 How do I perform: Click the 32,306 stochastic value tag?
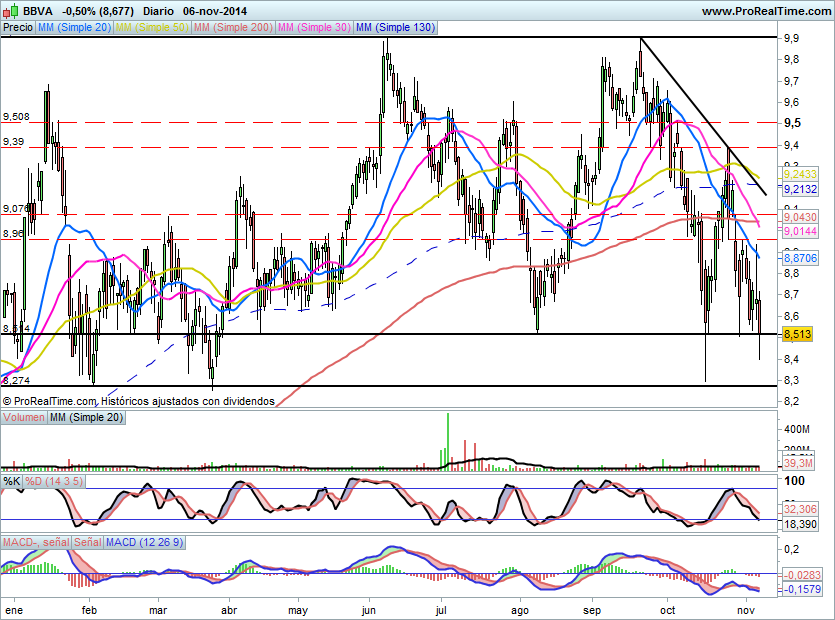(x=800, y=509)
